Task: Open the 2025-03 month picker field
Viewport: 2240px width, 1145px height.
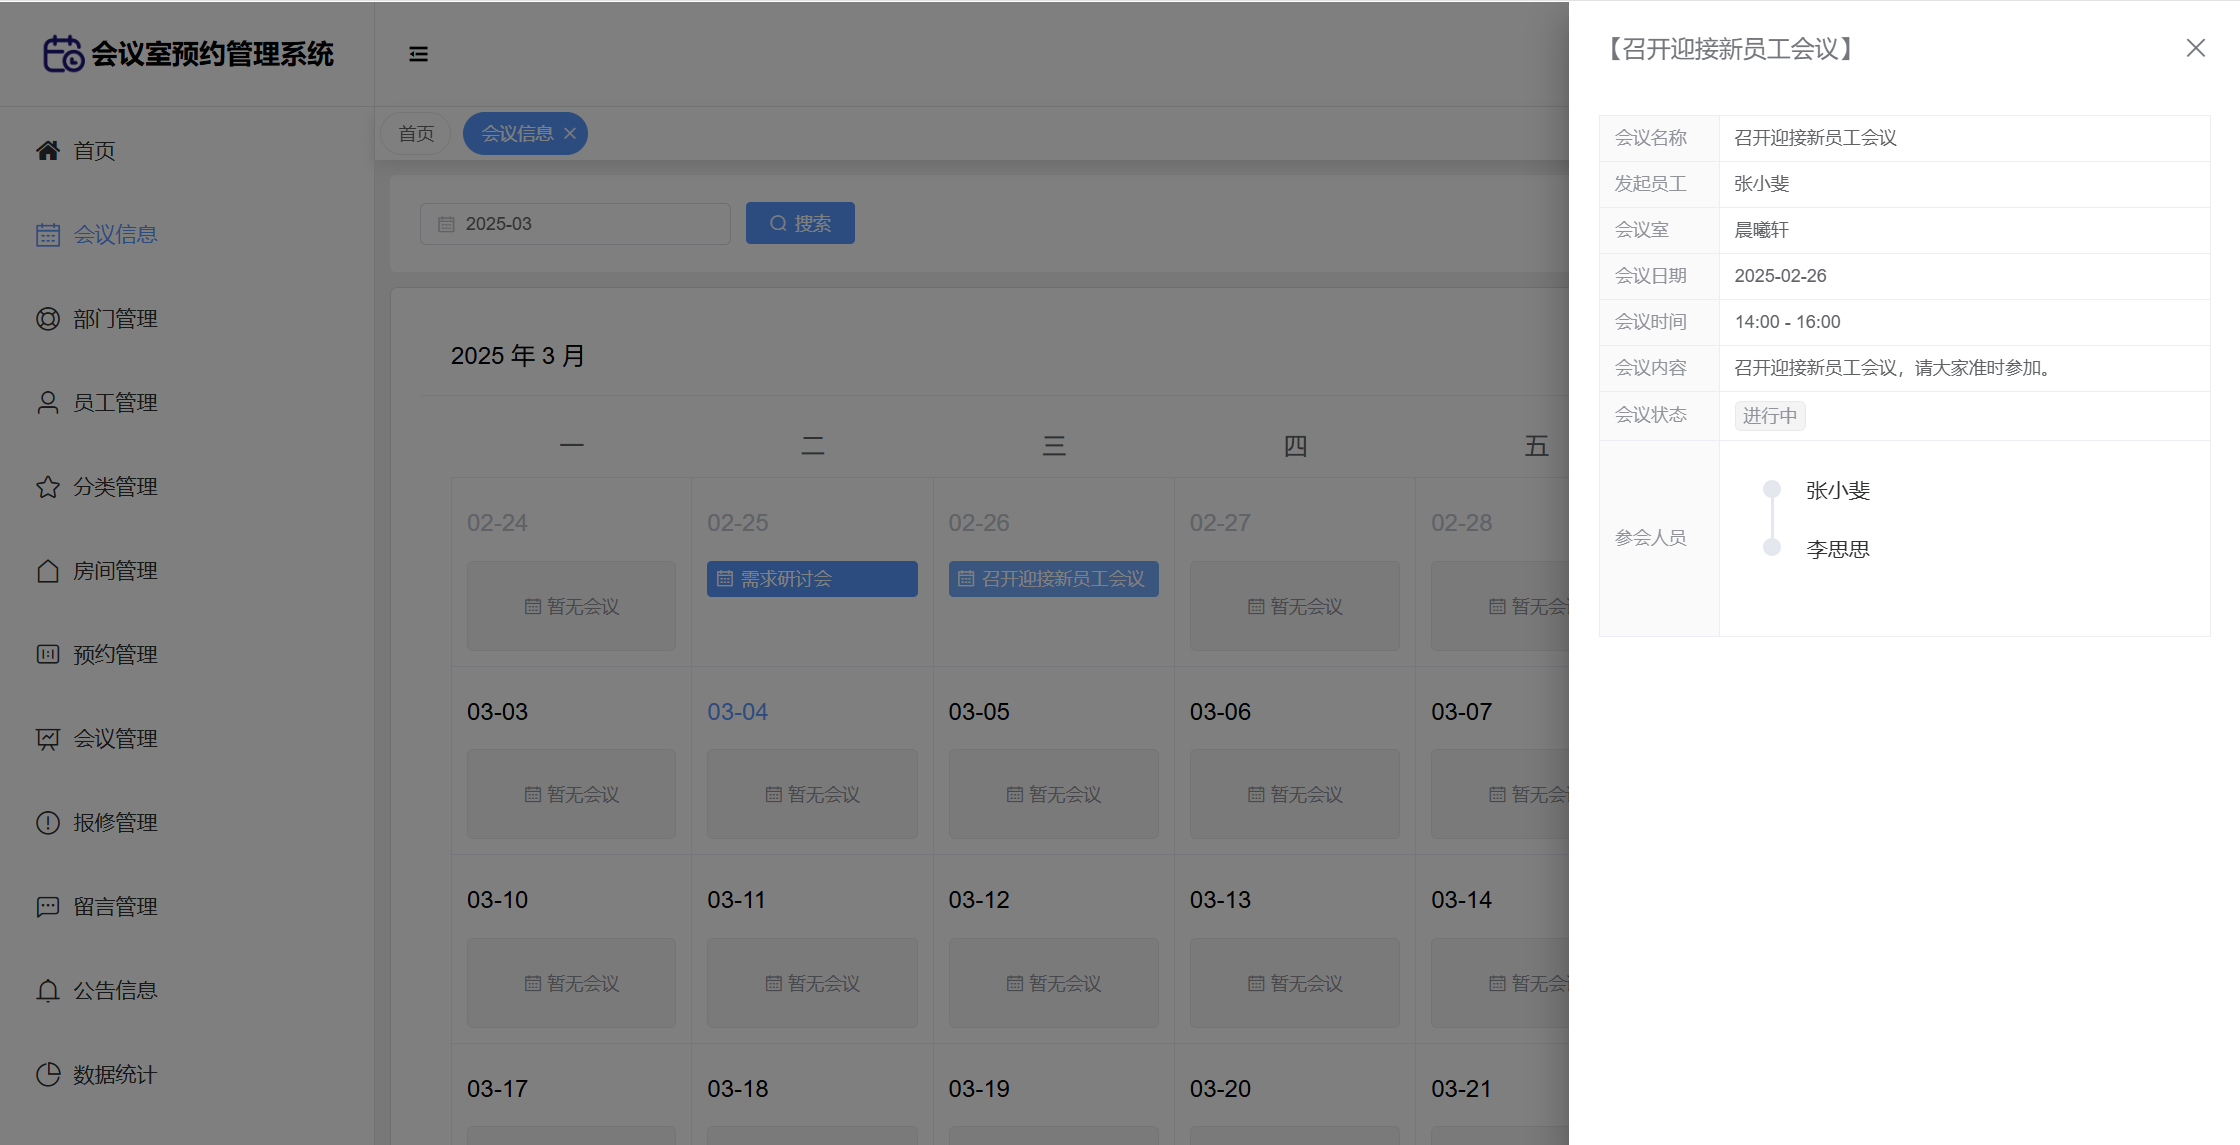Action: tap(575, 224)
